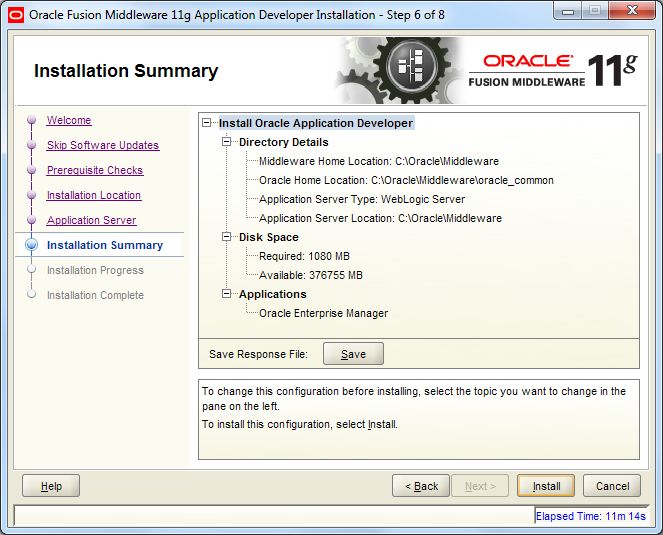663x535 pixels.
Task: Open Help for this installer step
Action: [51, 486]
